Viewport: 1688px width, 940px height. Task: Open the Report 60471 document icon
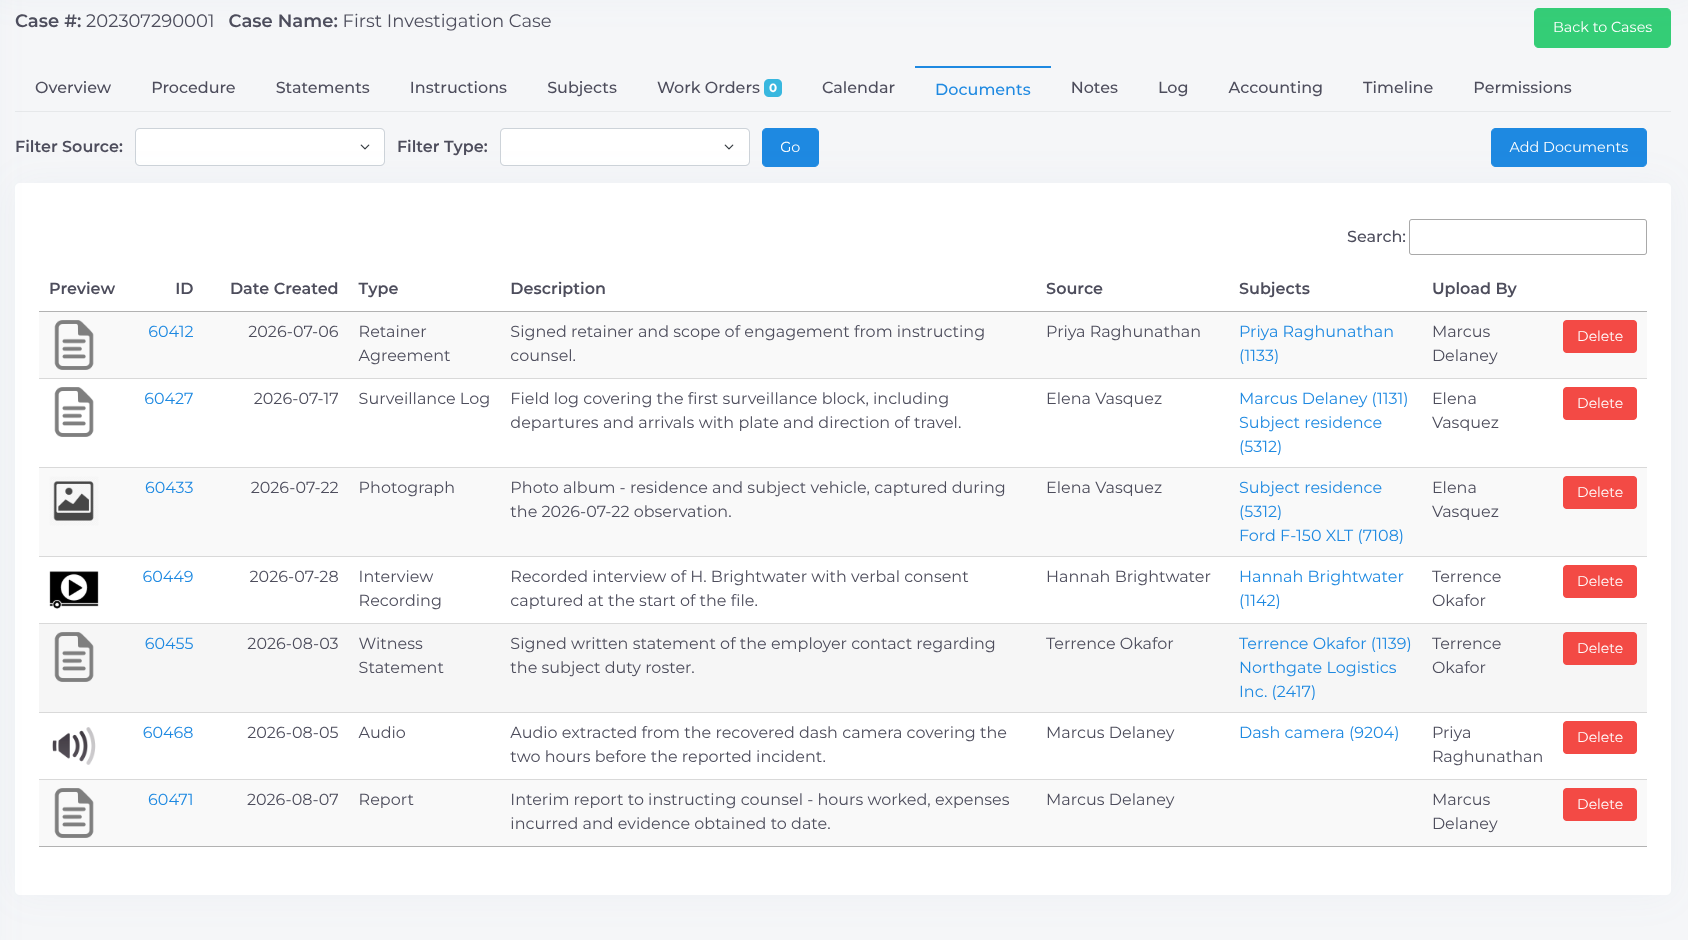point(74,813)
